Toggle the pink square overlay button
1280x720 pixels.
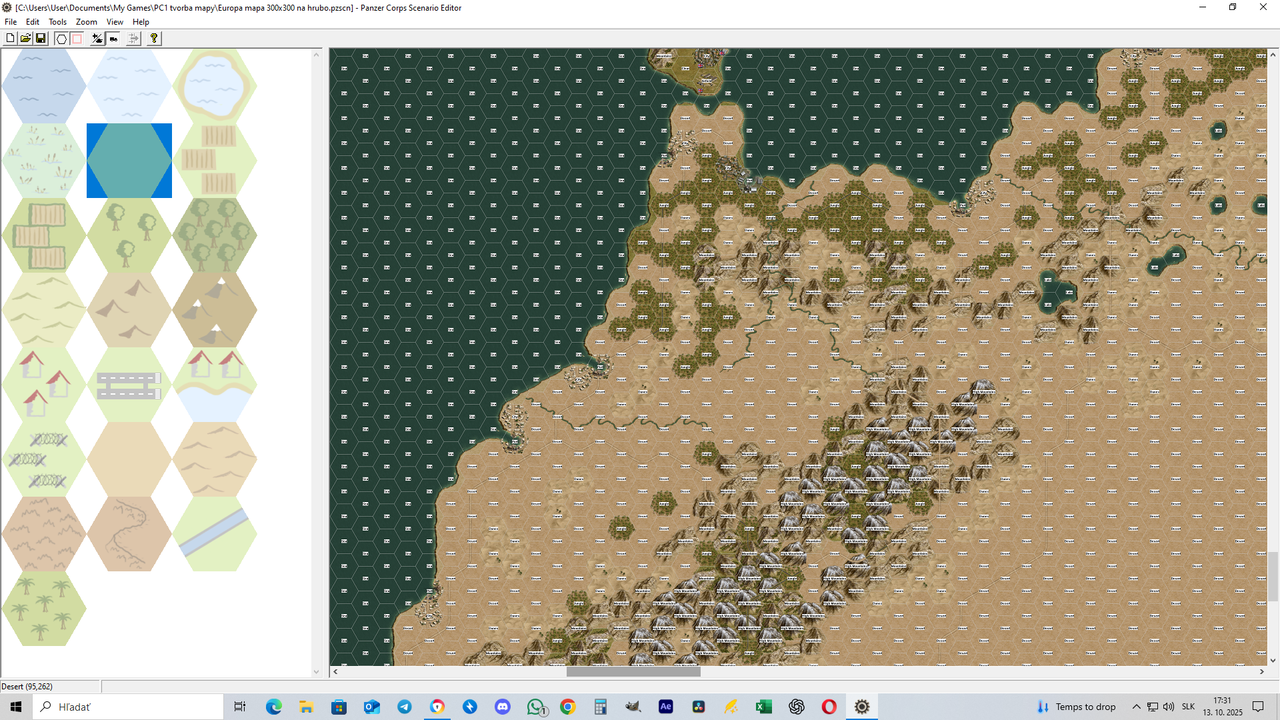tap(76, 38)
